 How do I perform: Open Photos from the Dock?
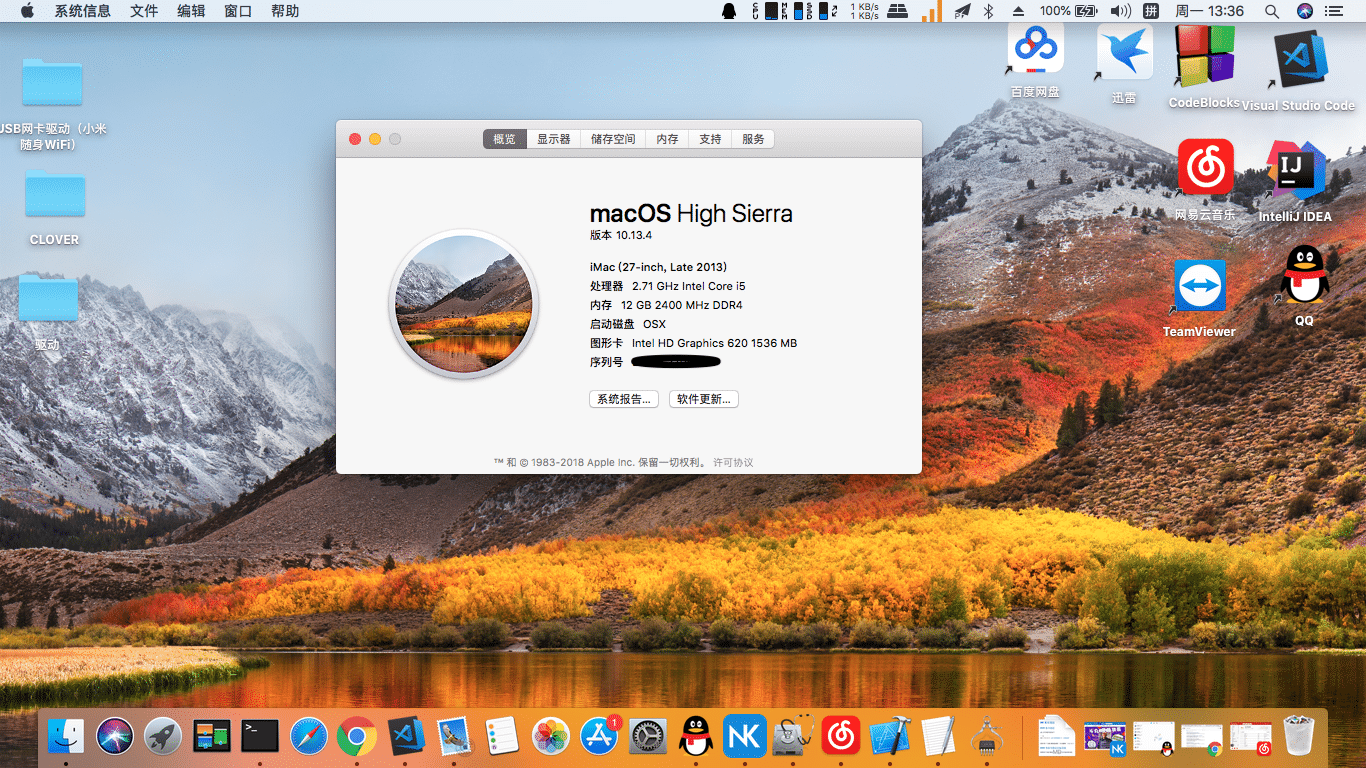pyautogui.click(x=551, y=736)
